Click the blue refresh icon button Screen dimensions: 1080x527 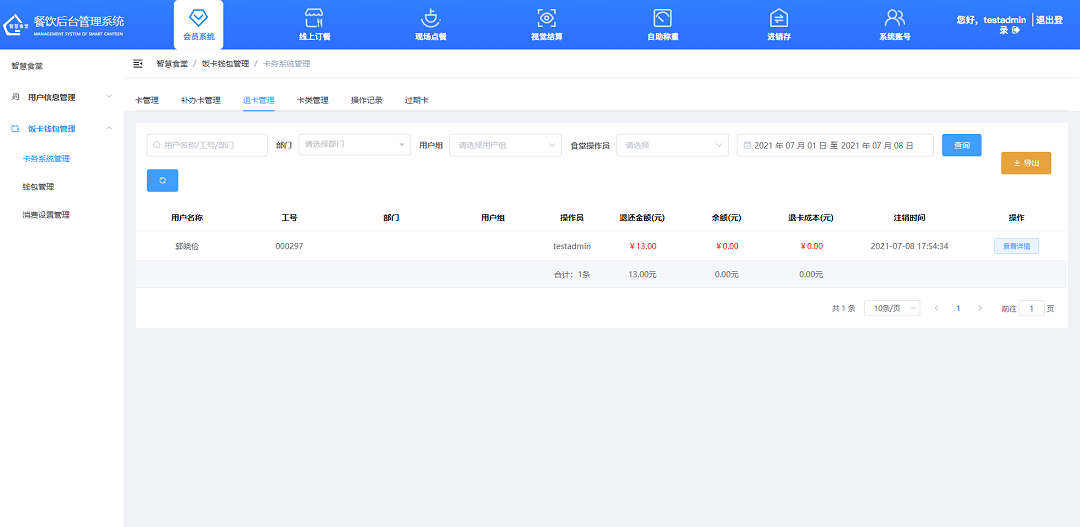(162, 180)
